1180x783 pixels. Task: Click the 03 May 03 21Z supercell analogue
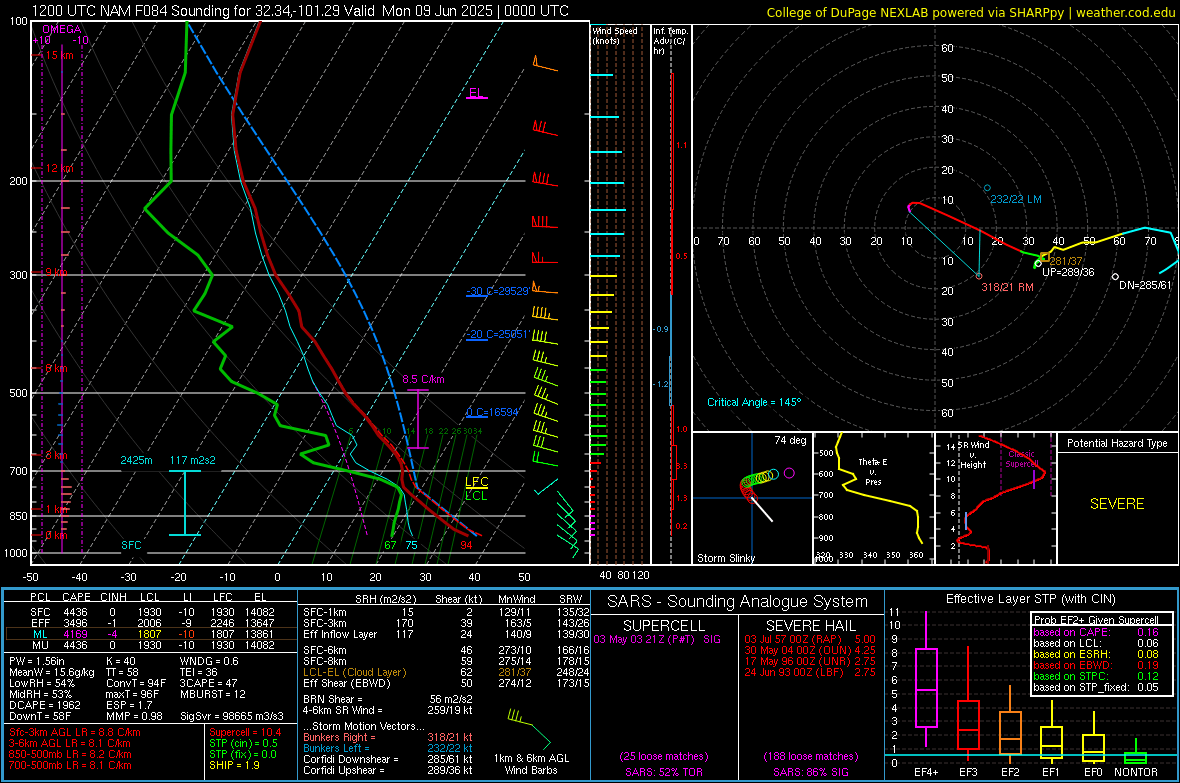click(657, 639)
